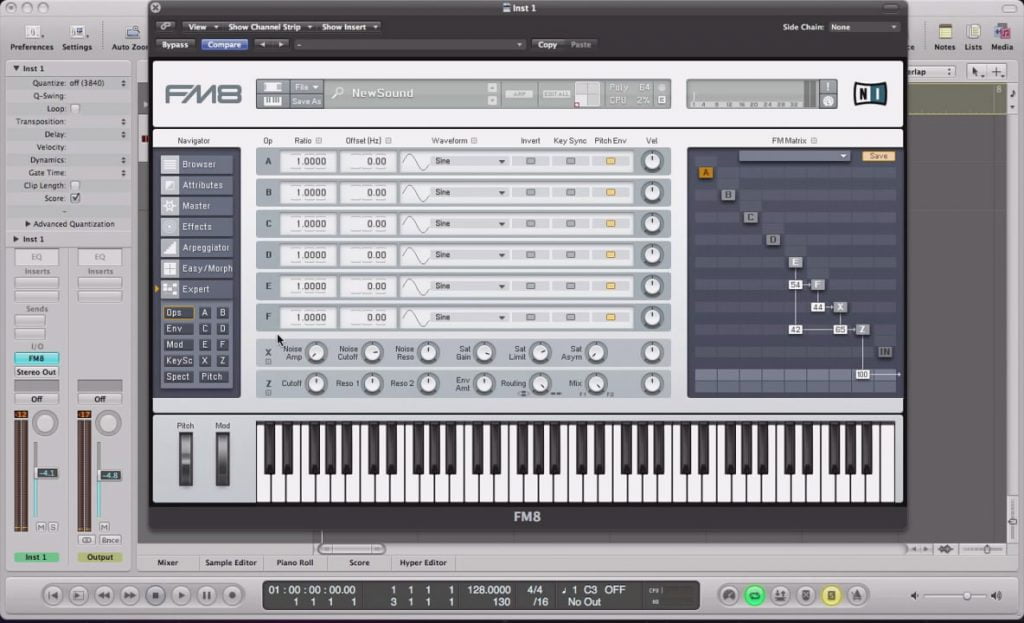
Task: Click operator Z in FM Matrix
Action: coord(862,329)
